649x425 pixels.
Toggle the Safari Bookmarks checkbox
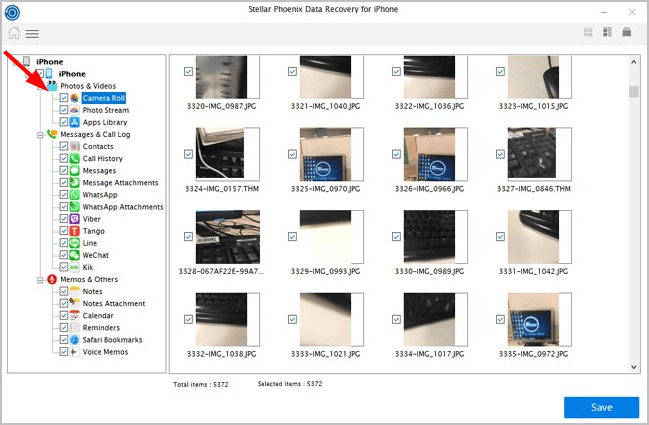click(64, 339)
